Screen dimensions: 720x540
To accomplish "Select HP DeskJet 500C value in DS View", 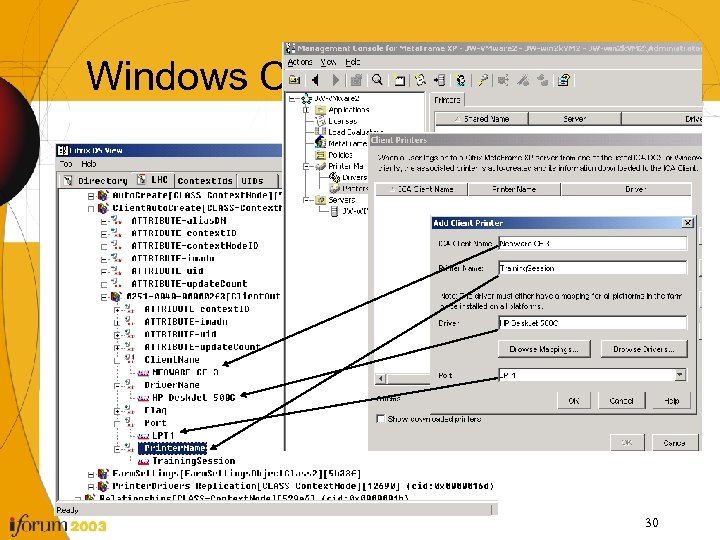I will (193, 398).
